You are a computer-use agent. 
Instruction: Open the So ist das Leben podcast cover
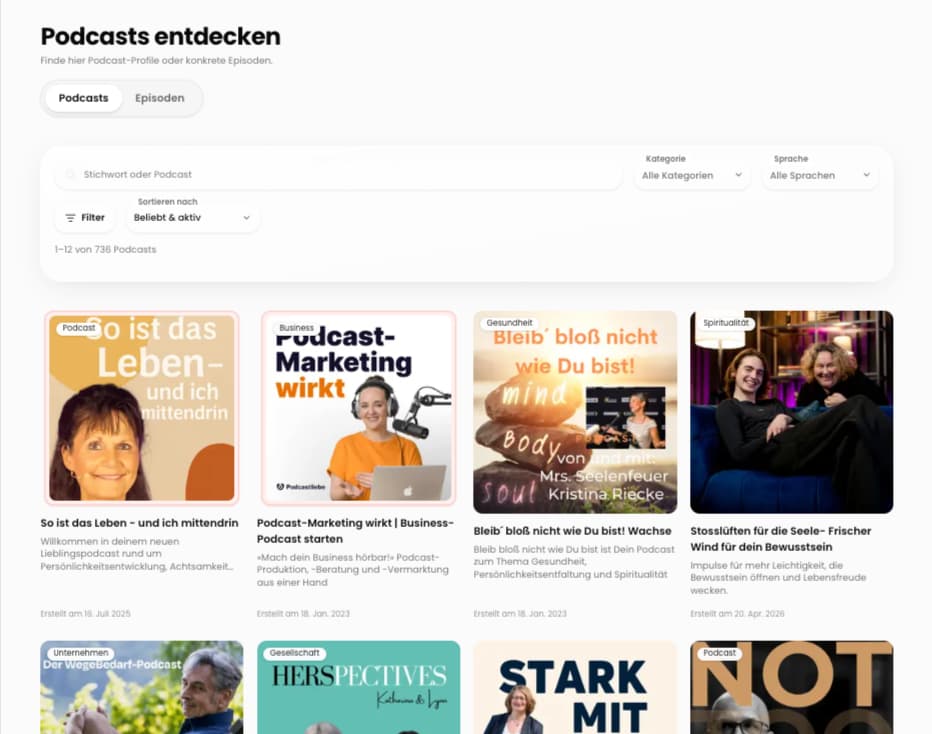point(141,408)
